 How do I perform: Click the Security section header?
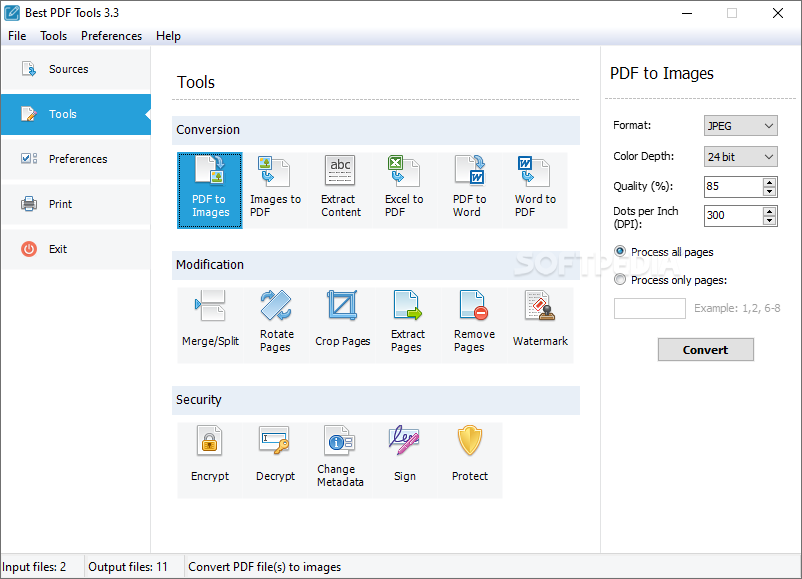coord(376,400)
